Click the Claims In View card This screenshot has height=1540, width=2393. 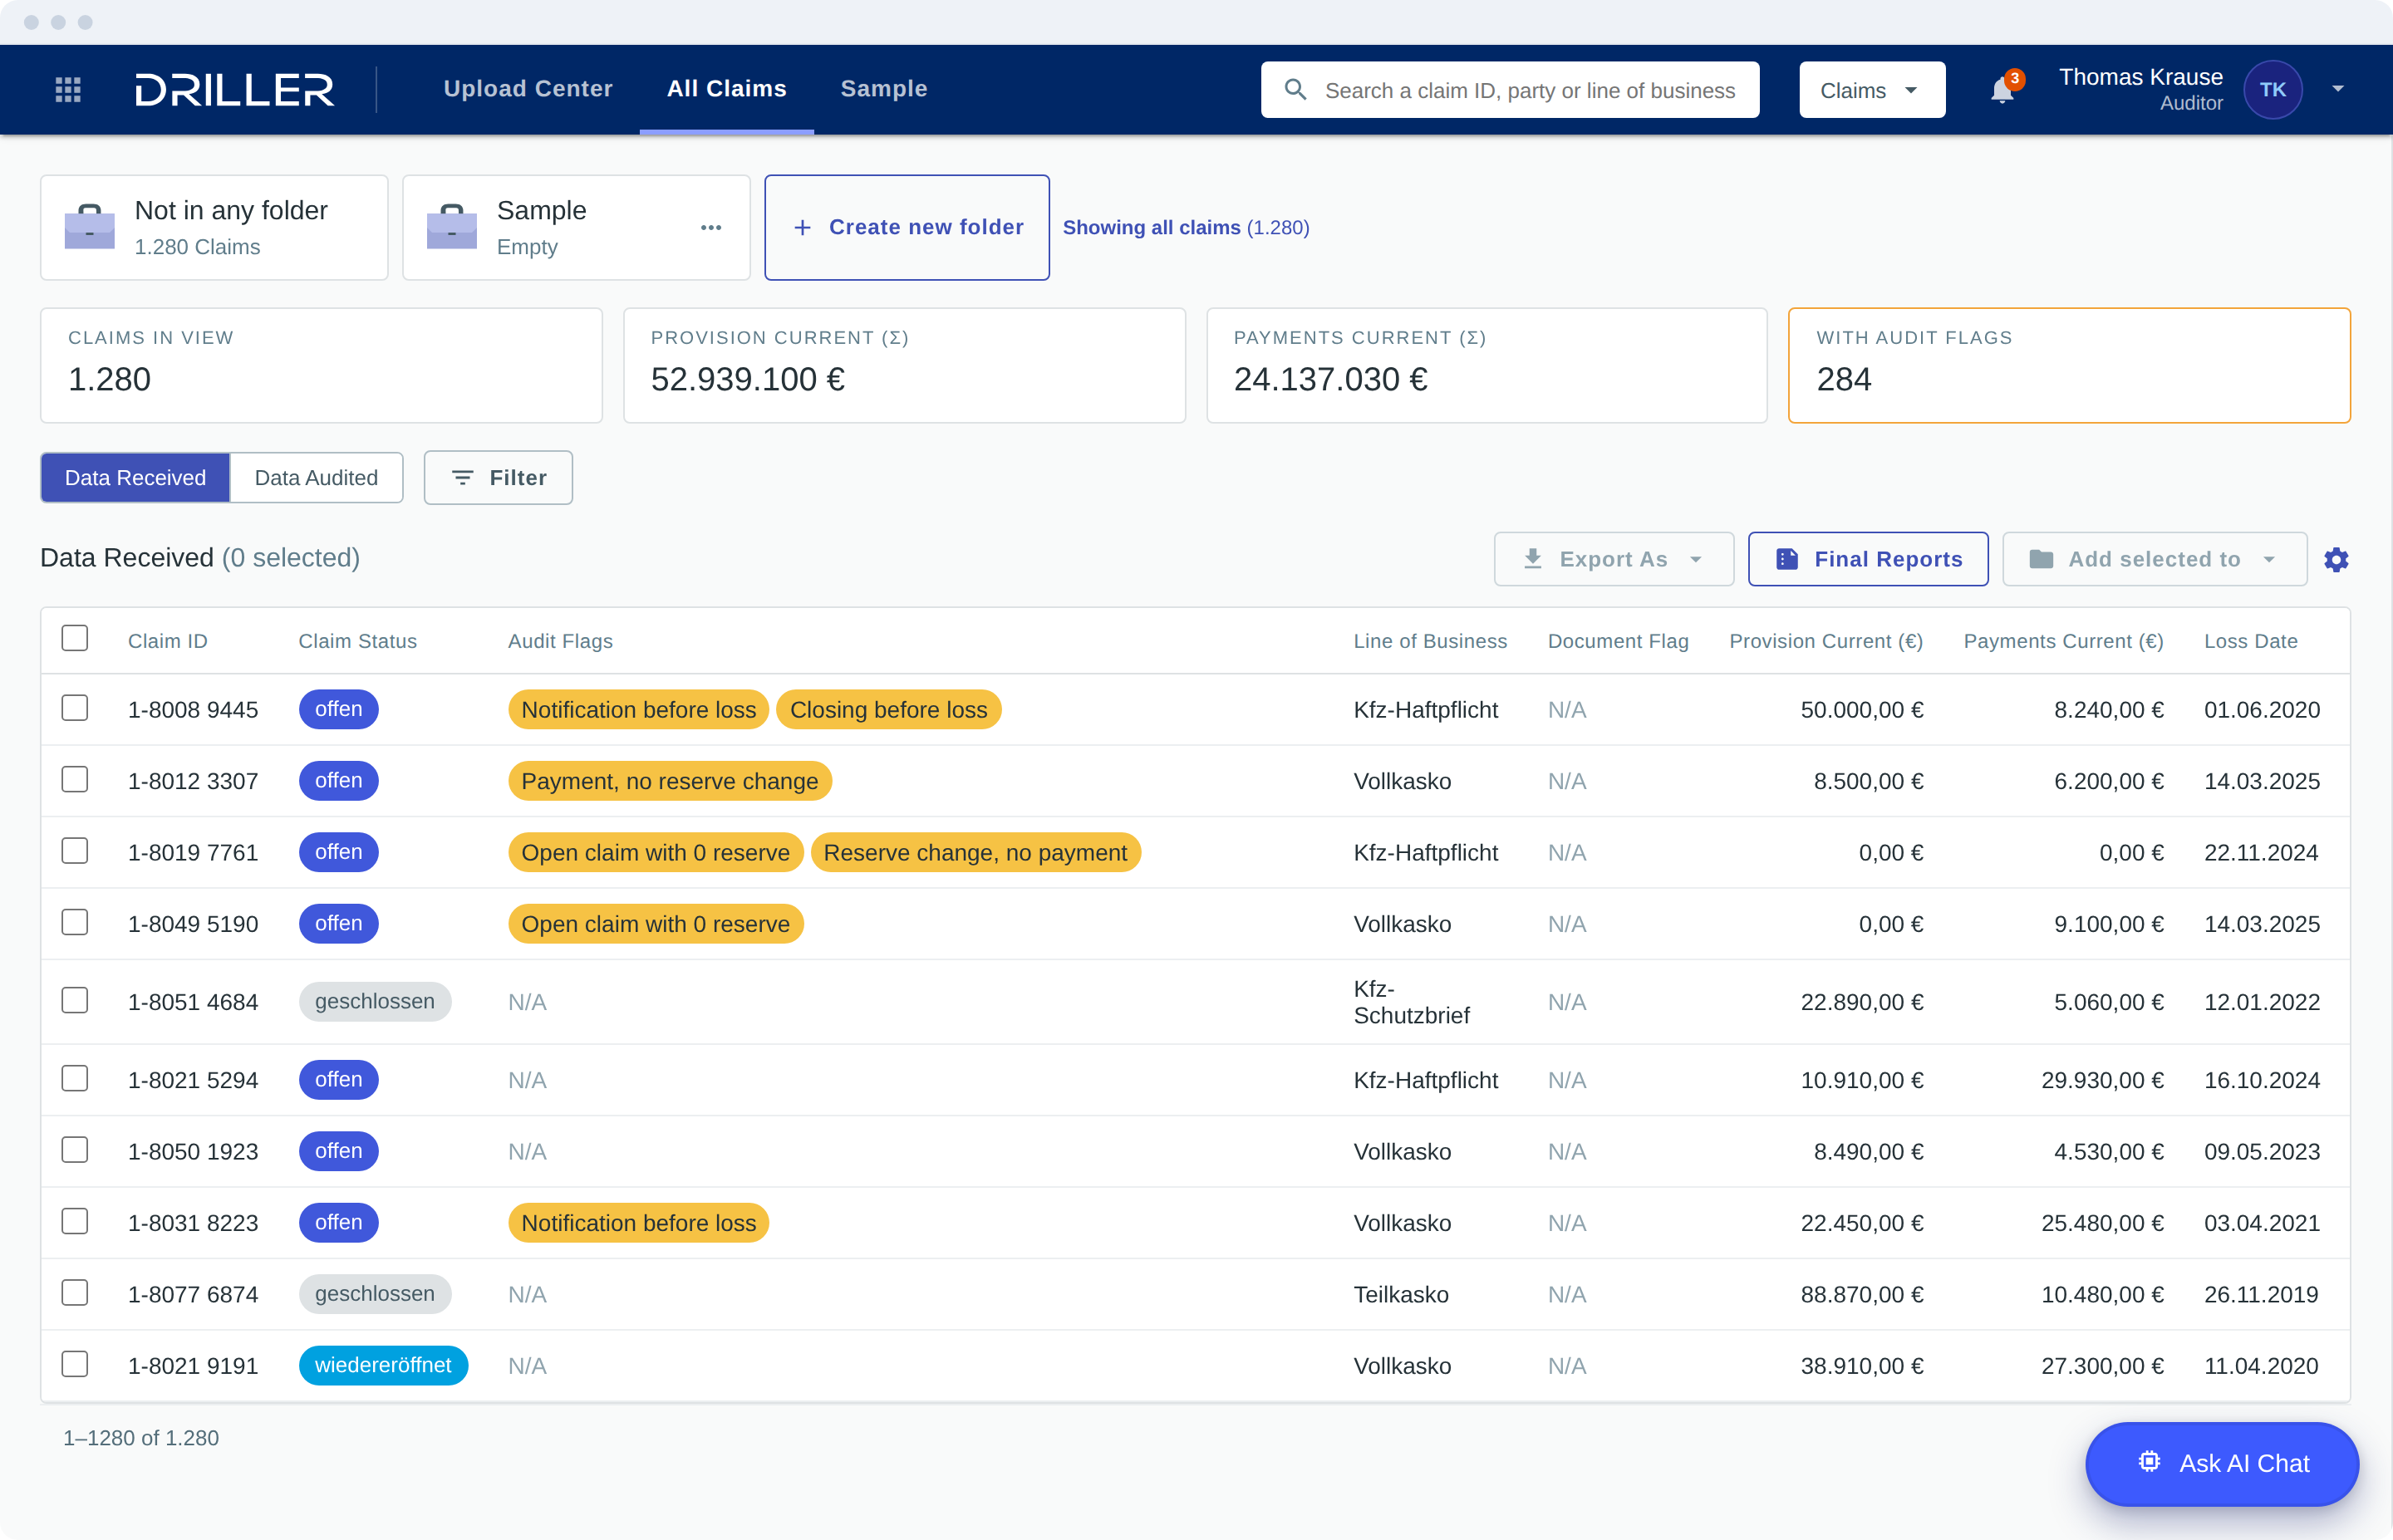(321, 365)
